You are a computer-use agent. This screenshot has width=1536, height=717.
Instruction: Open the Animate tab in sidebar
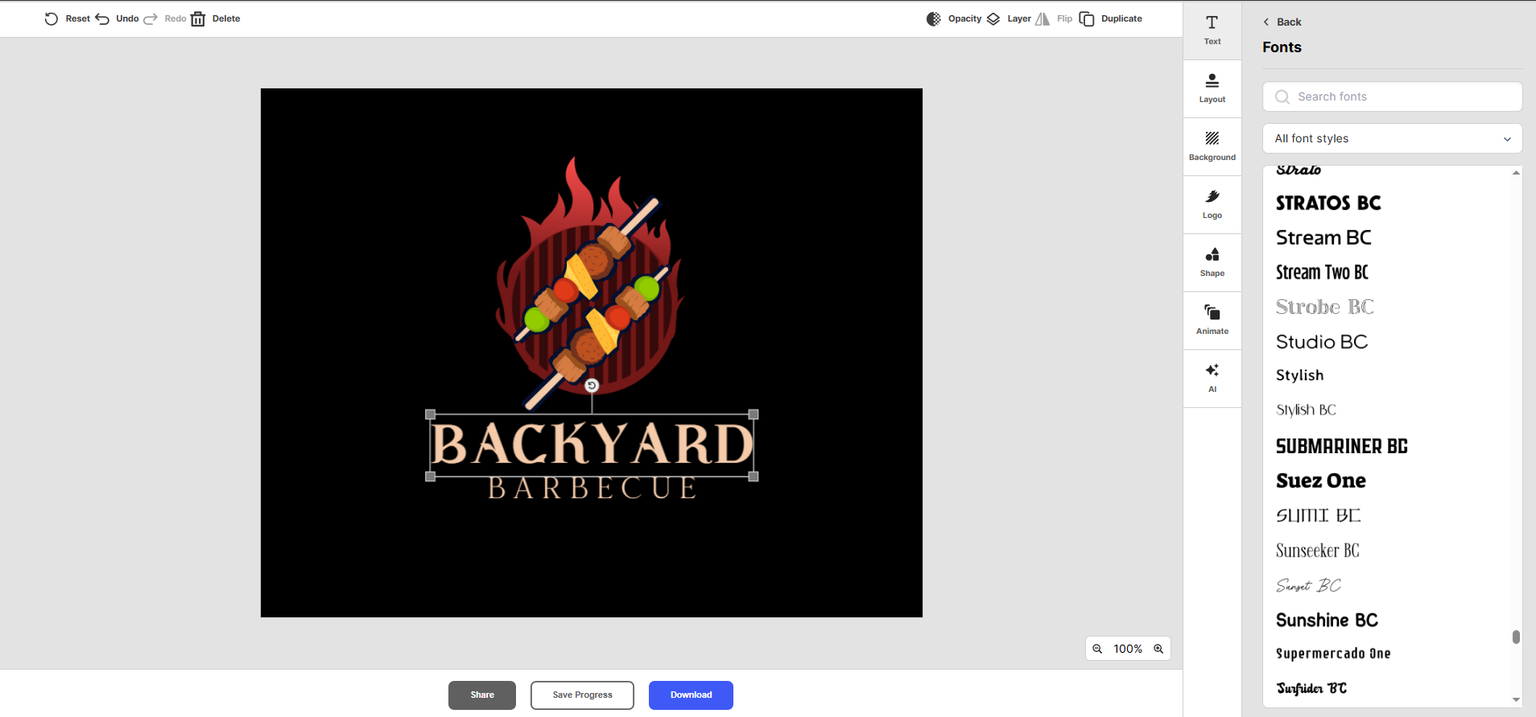coord(1212,320)
